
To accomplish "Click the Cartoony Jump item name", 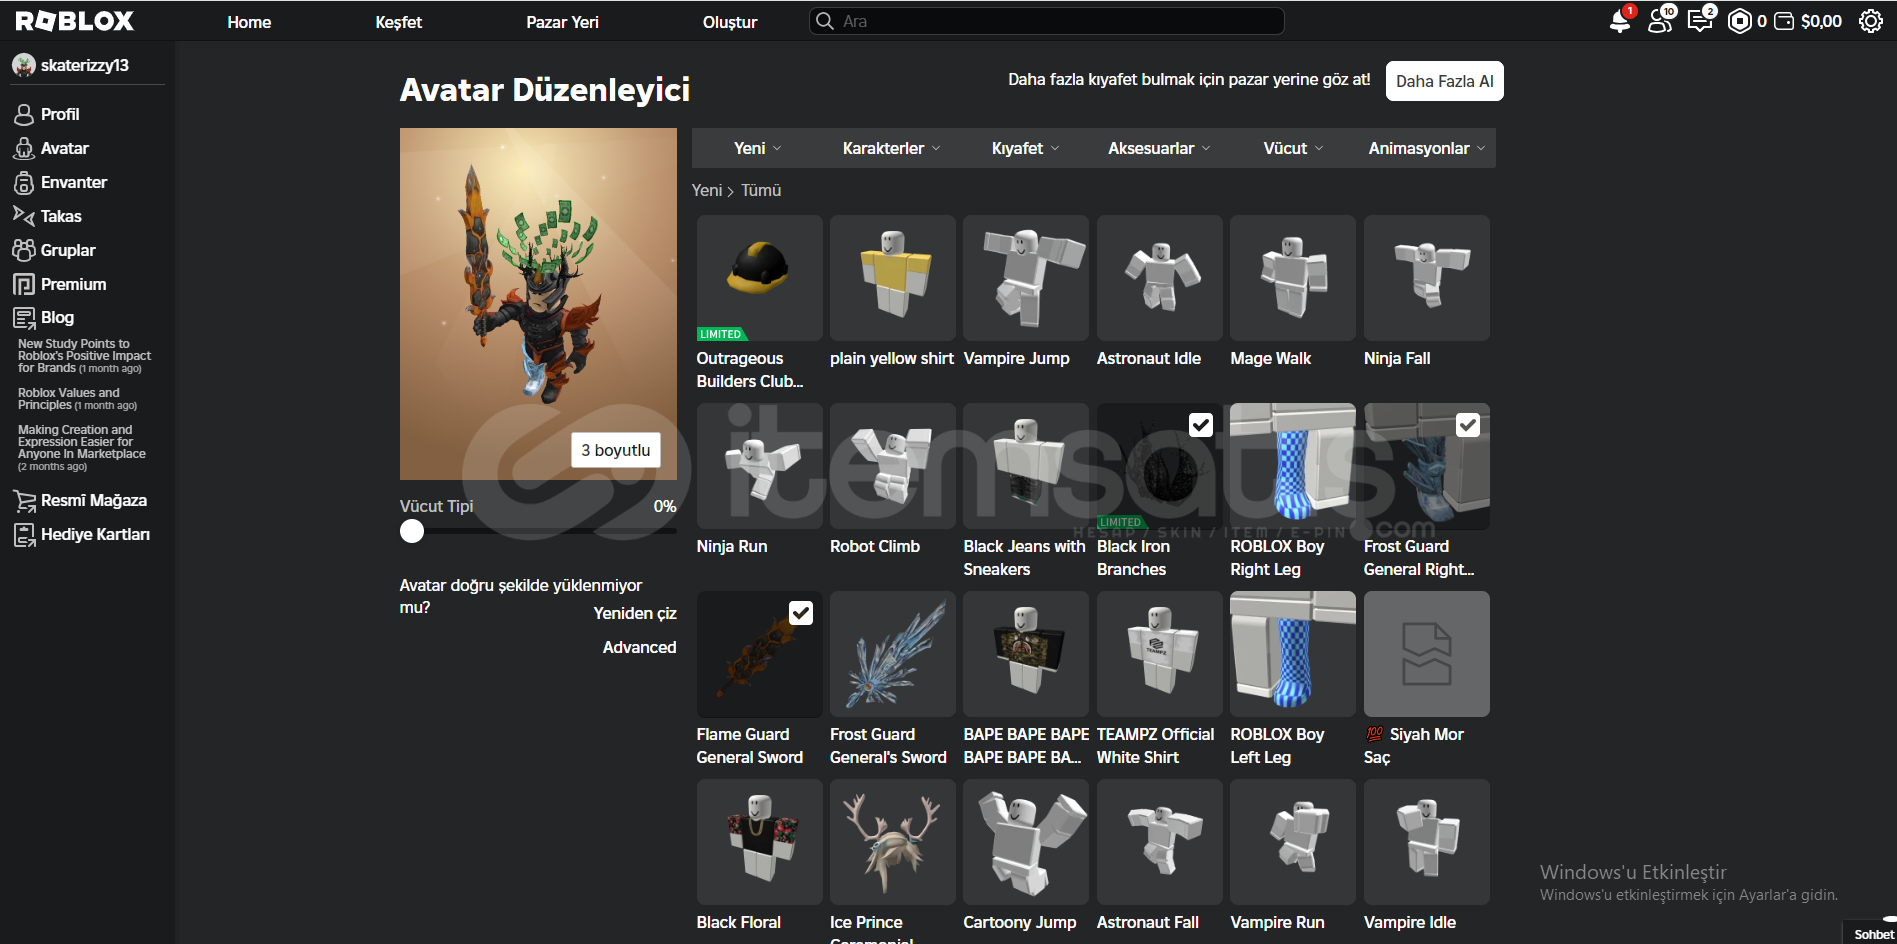I will point(1020,922).
